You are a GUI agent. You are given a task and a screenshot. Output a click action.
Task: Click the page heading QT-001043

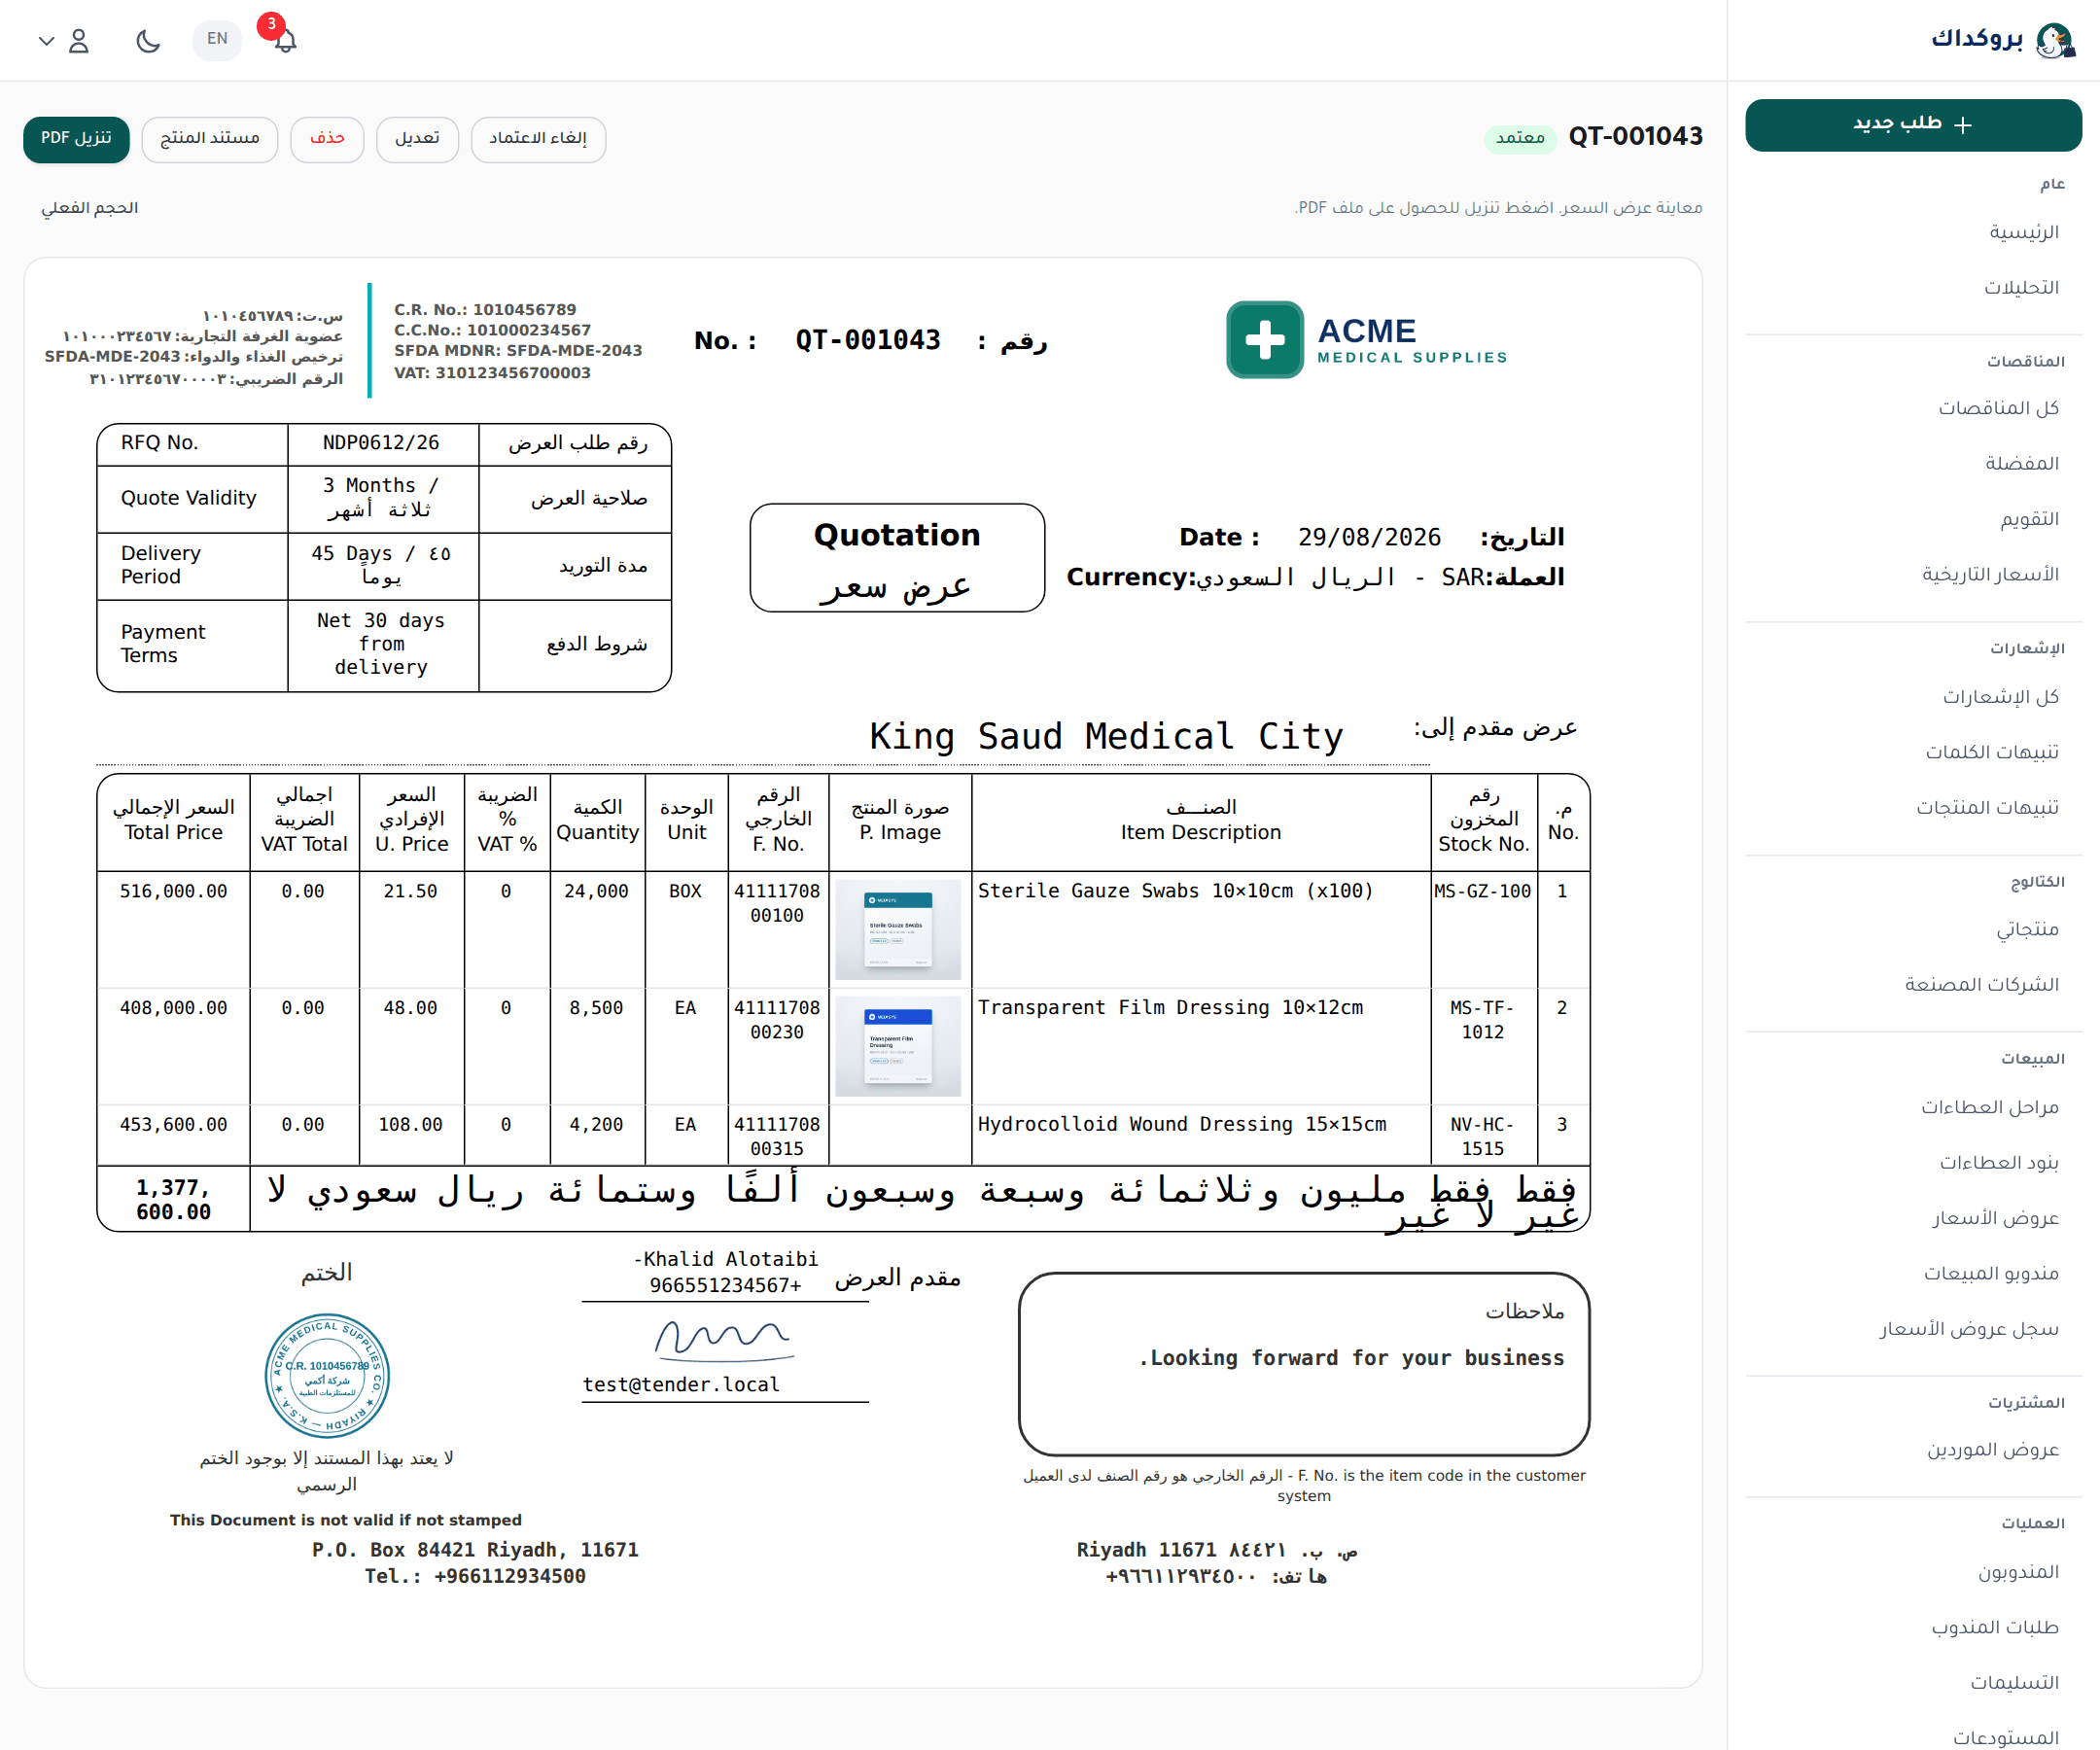(1635, 137)
